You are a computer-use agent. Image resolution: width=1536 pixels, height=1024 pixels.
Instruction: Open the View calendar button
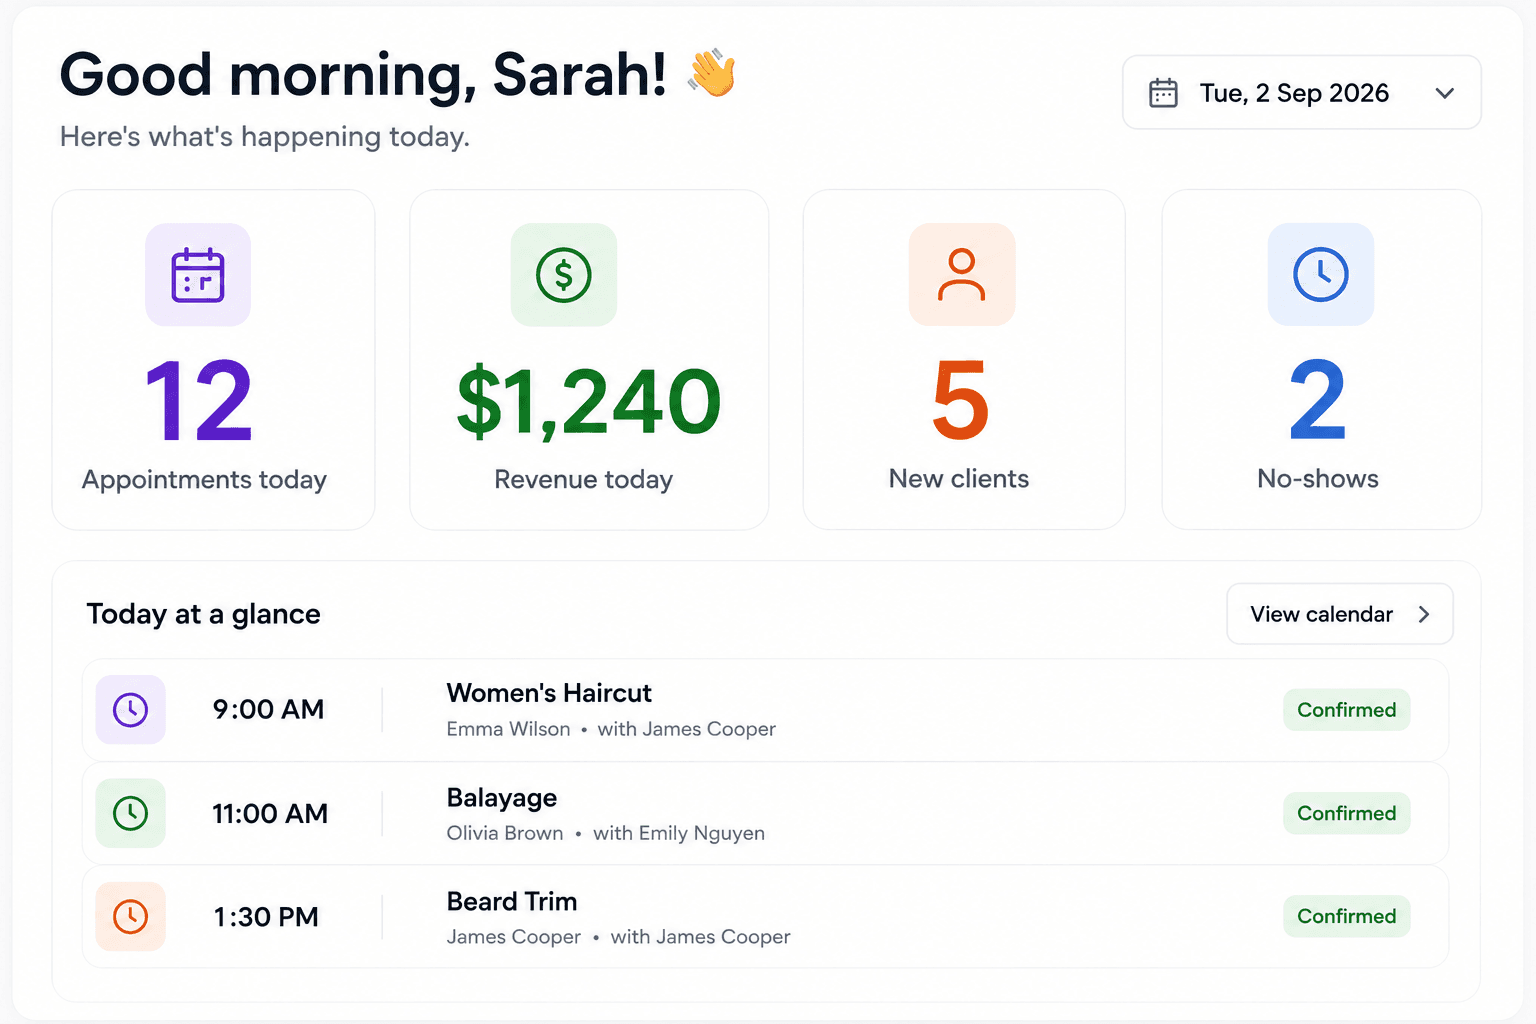(1340, 614)
